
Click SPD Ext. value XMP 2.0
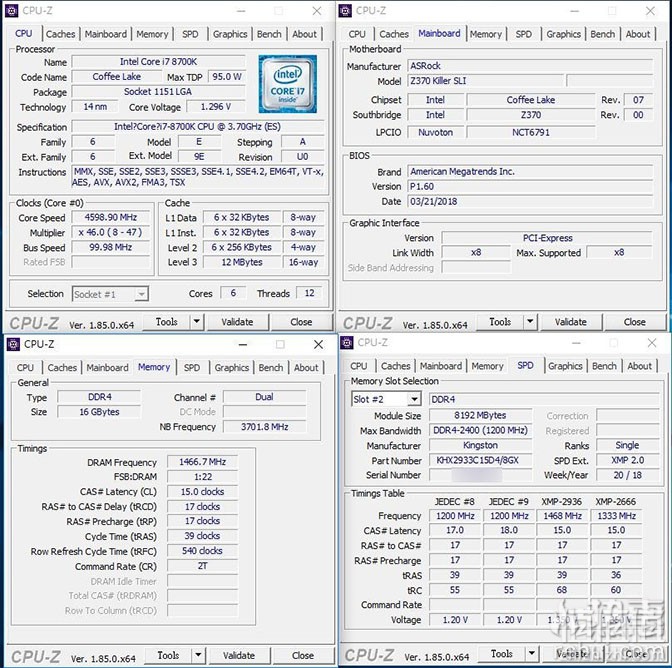tap(627, 460)
